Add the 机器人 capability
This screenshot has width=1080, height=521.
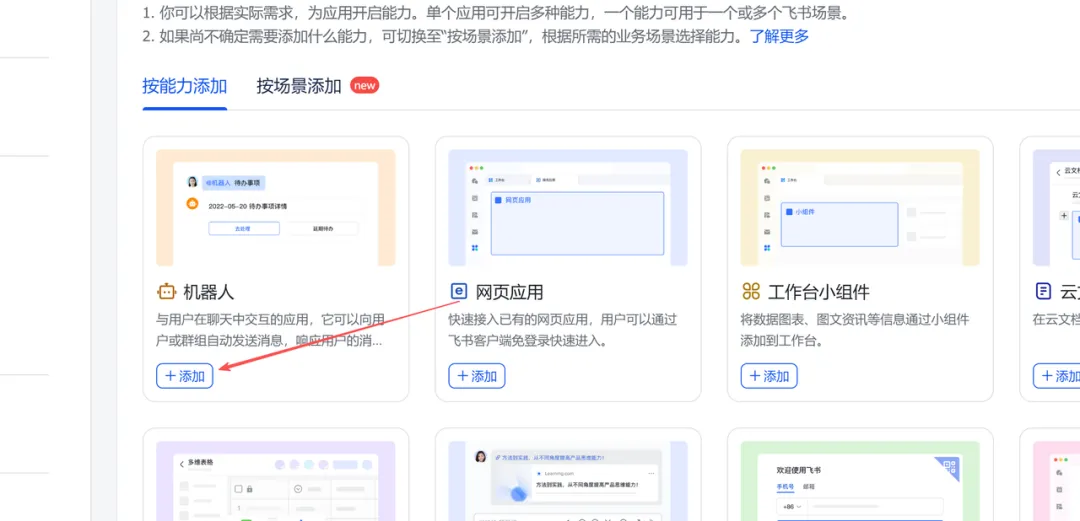(x=185, y=376)
